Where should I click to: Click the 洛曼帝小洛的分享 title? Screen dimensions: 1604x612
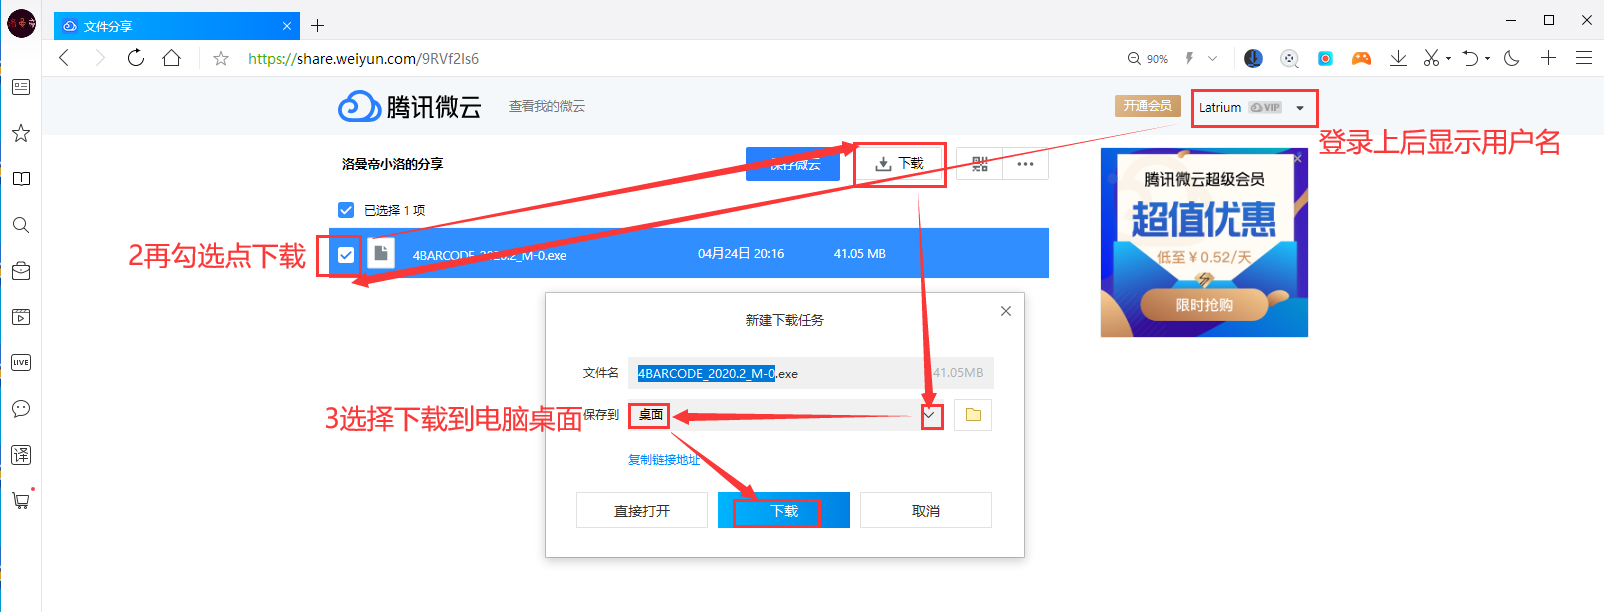point(392,164)
